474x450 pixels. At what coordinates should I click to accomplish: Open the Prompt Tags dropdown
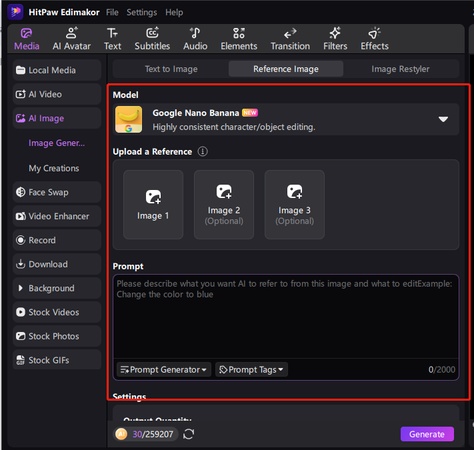point(251,369)
